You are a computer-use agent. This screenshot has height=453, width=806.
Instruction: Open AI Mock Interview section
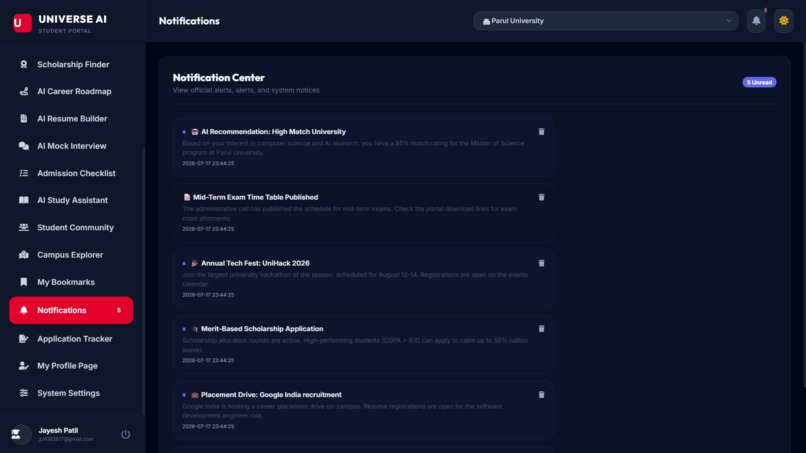[71, 146]
